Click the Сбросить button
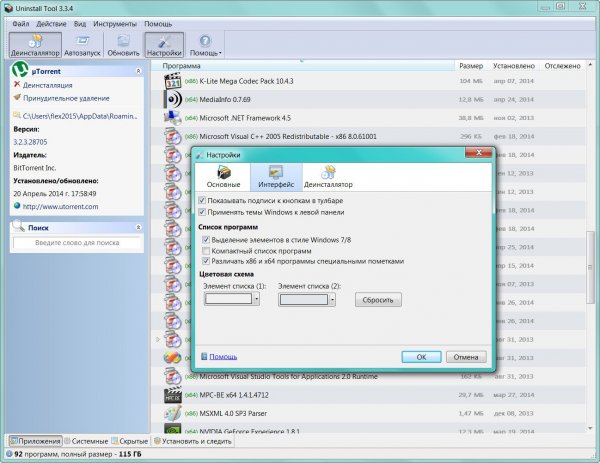The height and width of the screenshot is (463, 600). pyautogui.click(x=378, y=300)
